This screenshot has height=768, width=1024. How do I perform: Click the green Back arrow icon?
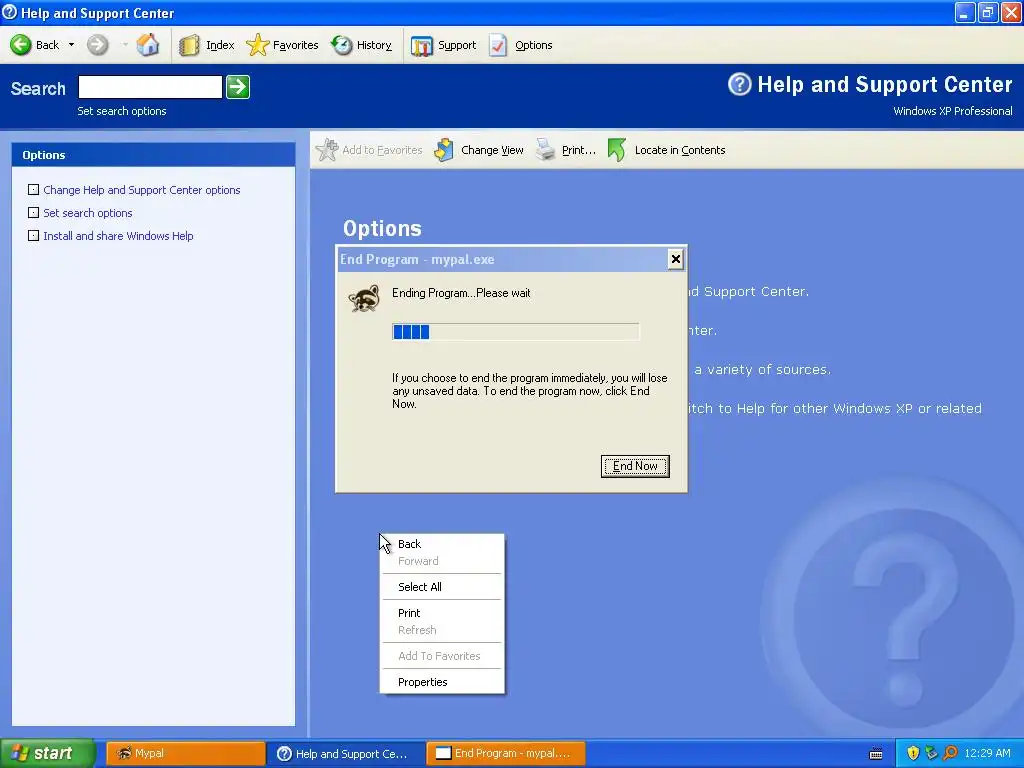pos(20,44)
